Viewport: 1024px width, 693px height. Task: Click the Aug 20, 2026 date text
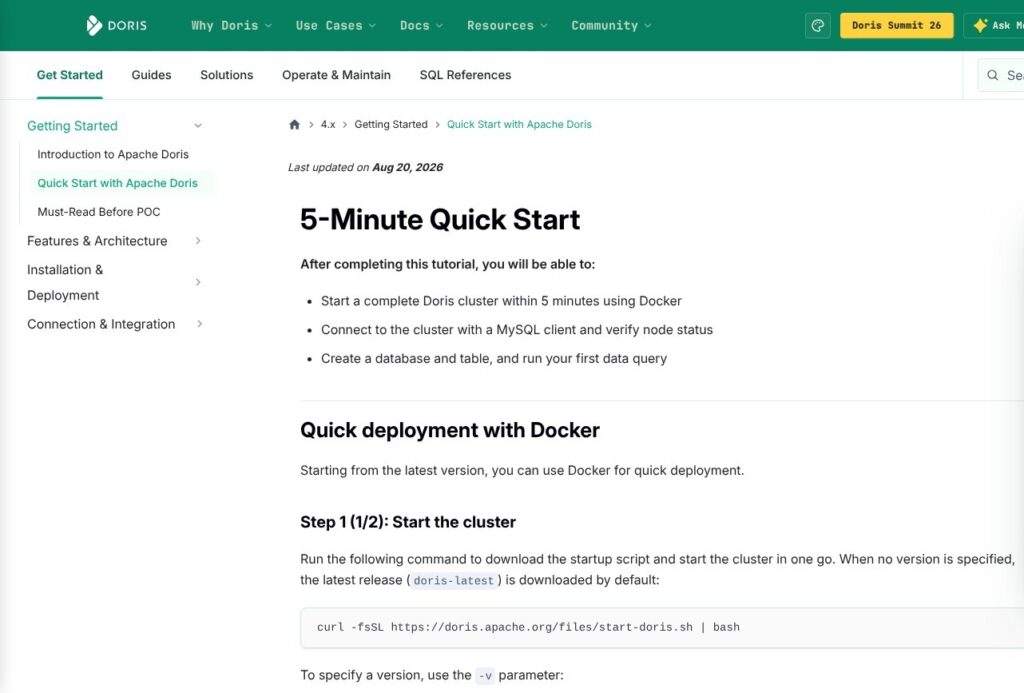(x=408, y=167)
